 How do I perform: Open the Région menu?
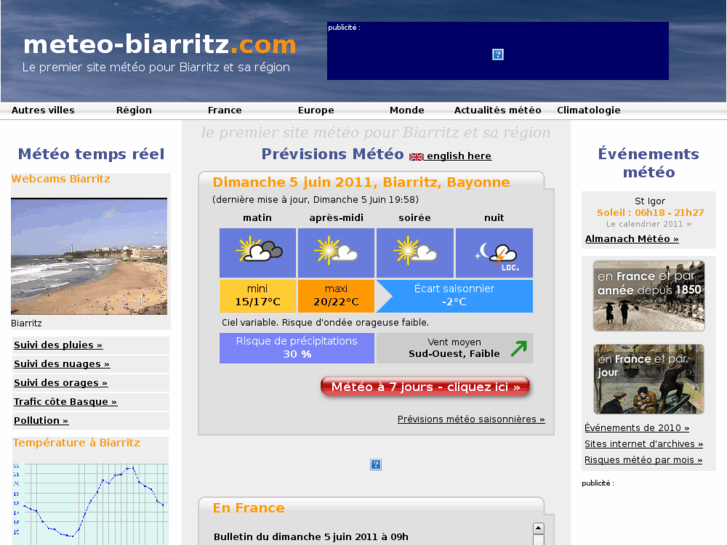tap(134, 110)
